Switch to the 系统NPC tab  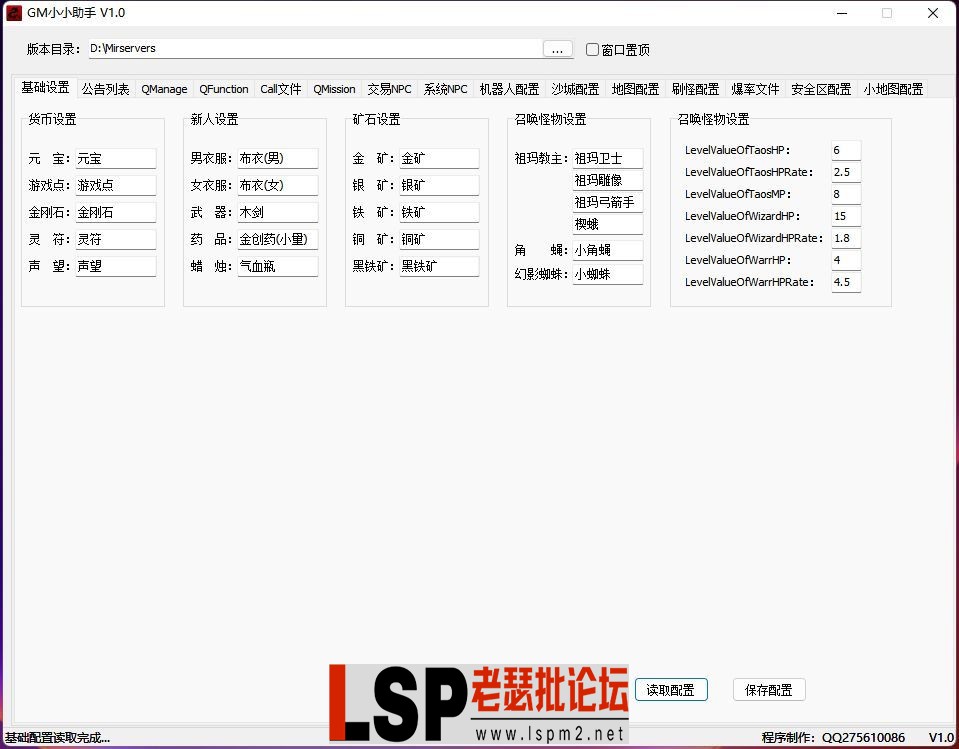point(445,88)
